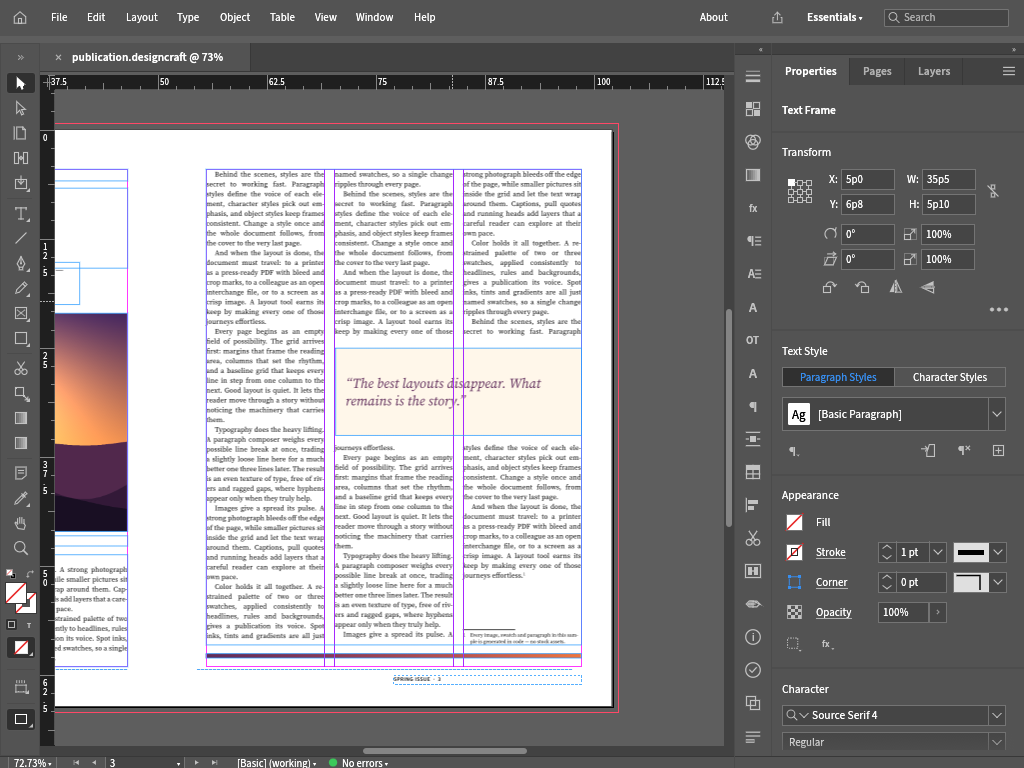The image size is (1024, 768).
Task: Click Rotate 90° clockwise icon
Action: point(829,287)
